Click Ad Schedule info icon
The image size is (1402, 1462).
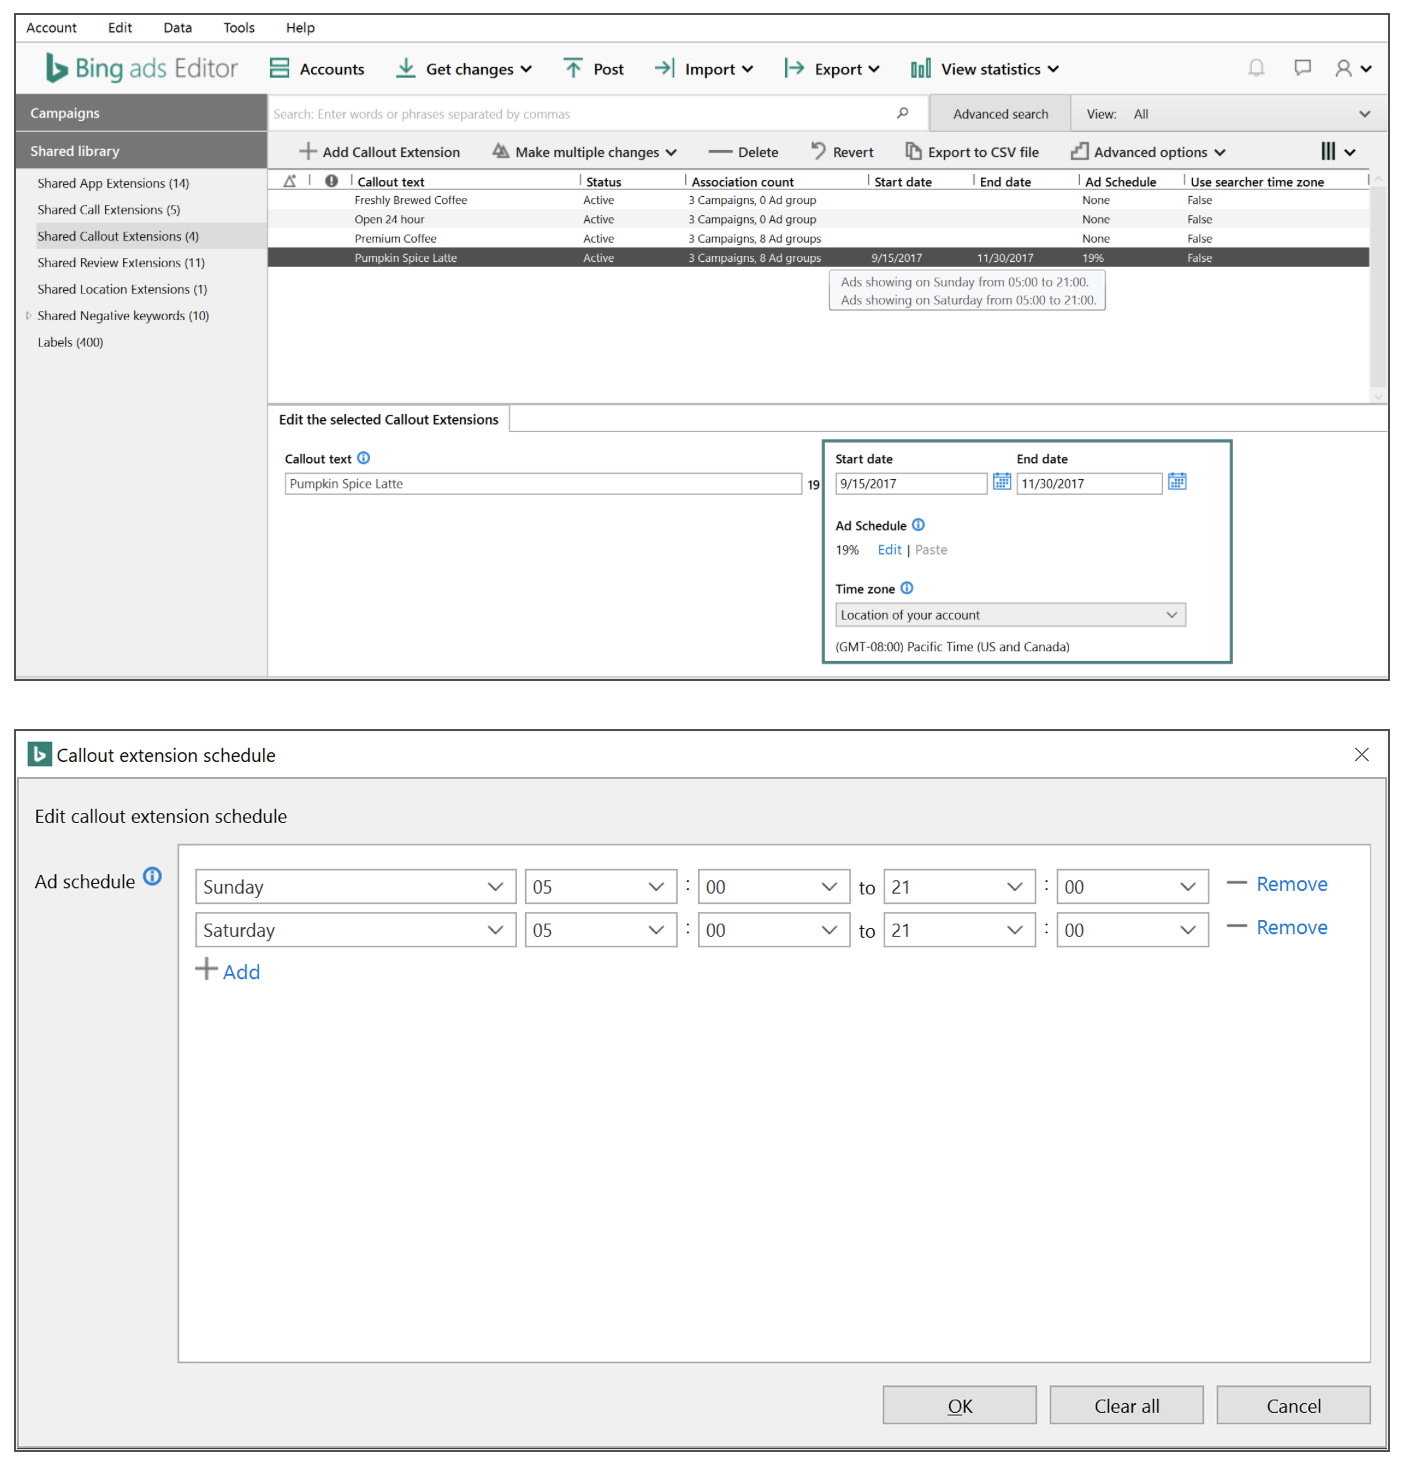click(918, 525)
